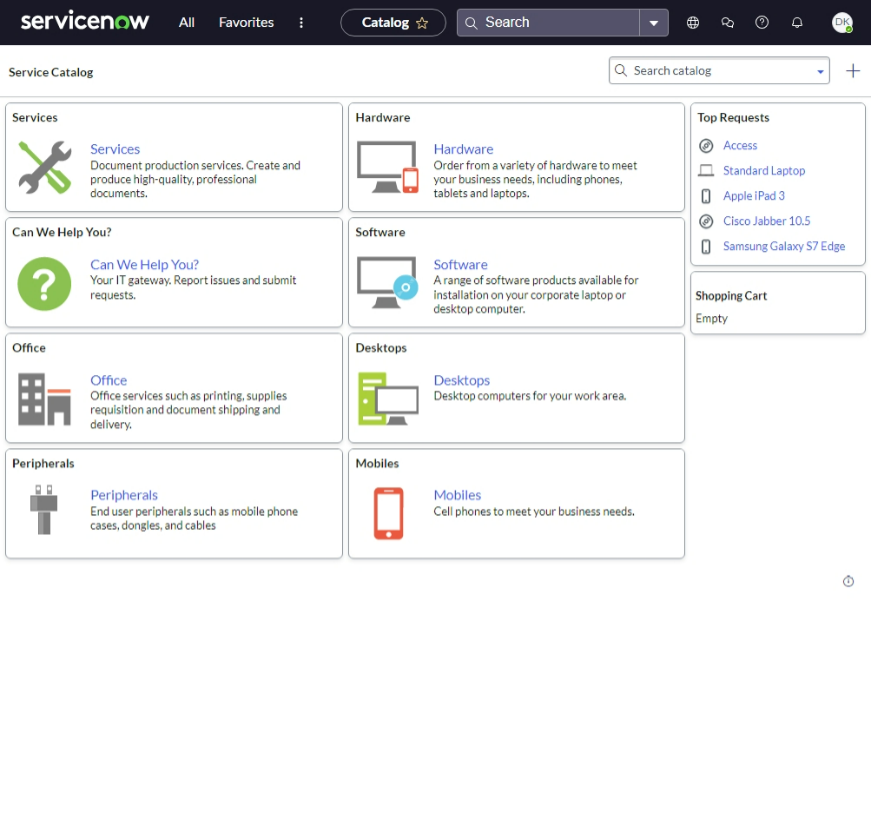Click the Services wrench and screwdriver icon

[44, 167]
